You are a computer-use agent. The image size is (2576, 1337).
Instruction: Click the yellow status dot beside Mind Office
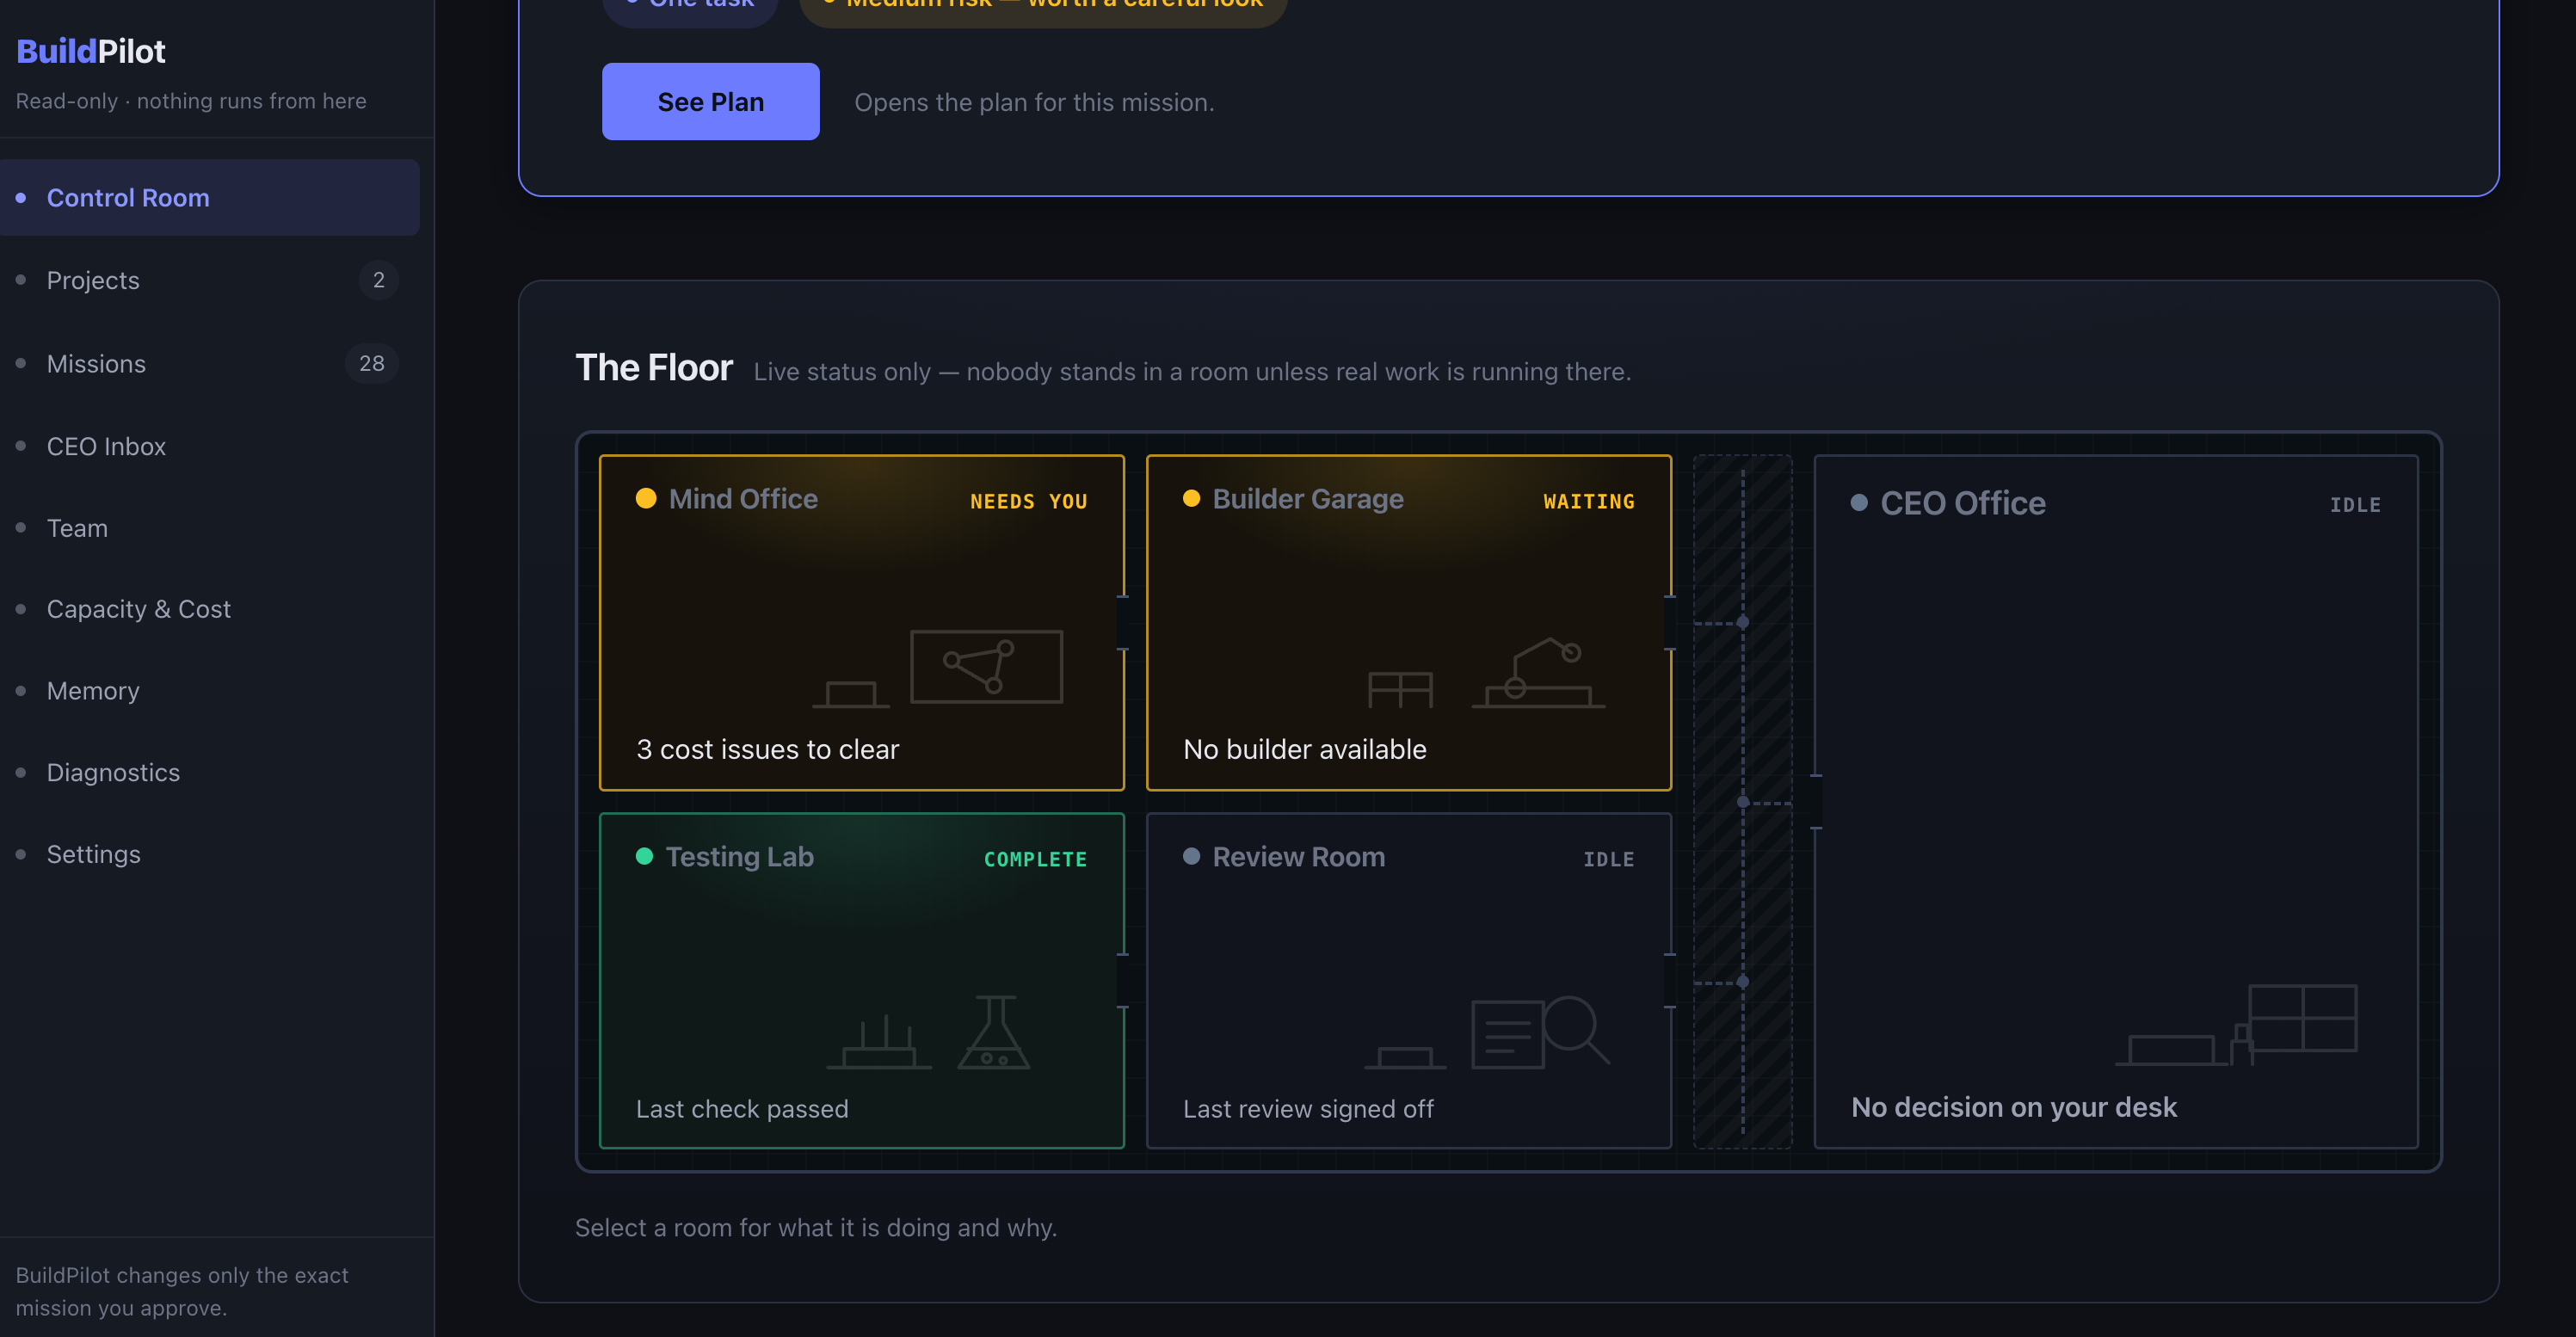tap(646, 499)
